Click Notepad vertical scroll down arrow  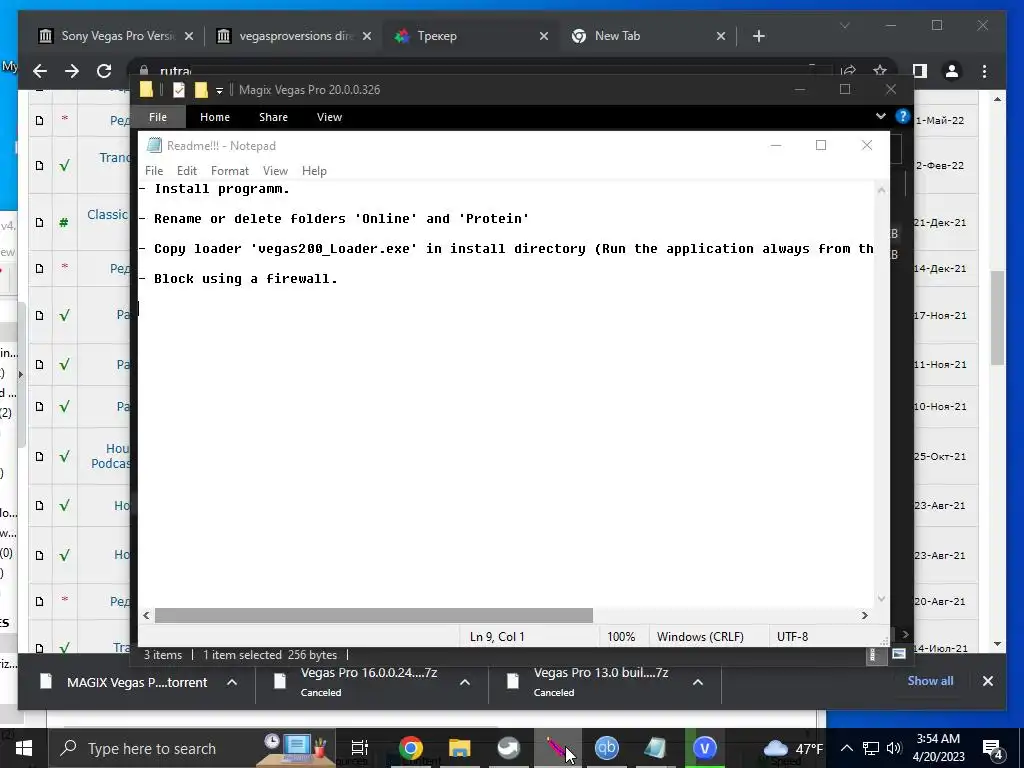881,598
